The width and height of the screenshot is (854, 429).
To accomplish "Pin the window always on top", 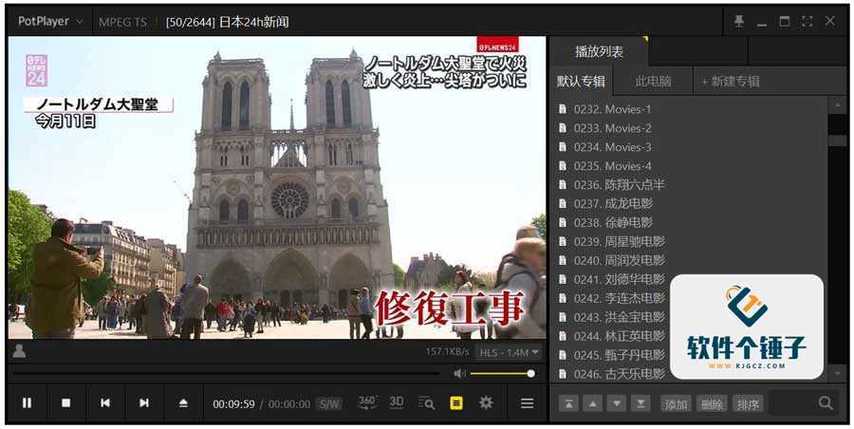I will tap(738, 20).
